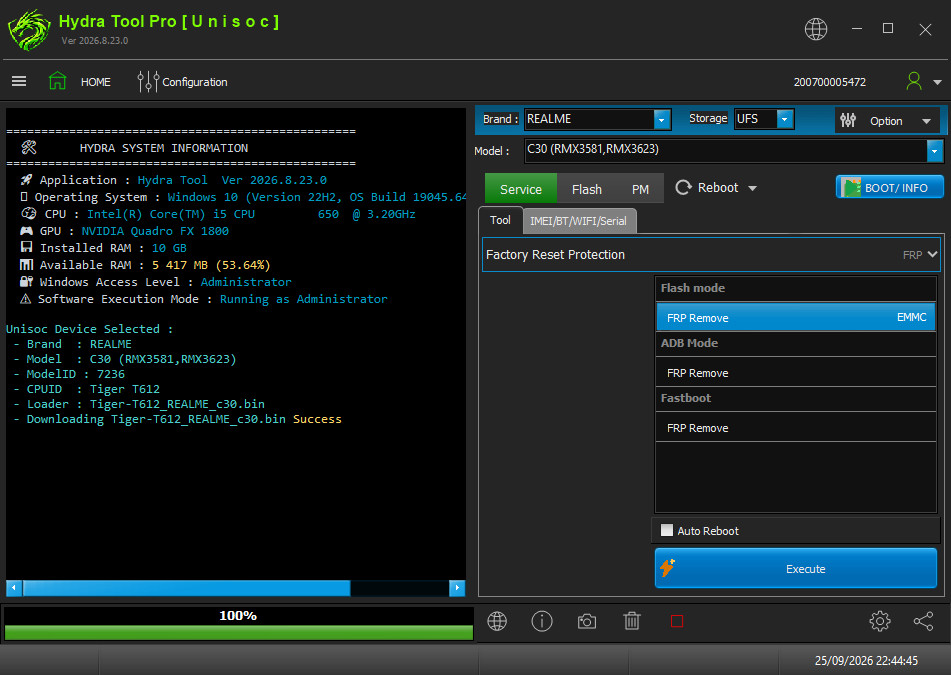Click the Execute button
The width and height of the screenshot is (951, 675).
click(796, 568)
